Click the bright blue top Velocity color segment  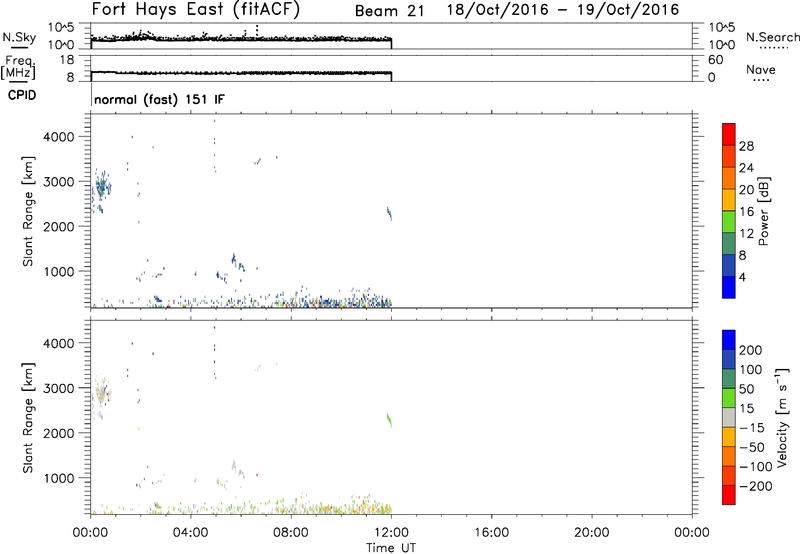click(729, 340)
